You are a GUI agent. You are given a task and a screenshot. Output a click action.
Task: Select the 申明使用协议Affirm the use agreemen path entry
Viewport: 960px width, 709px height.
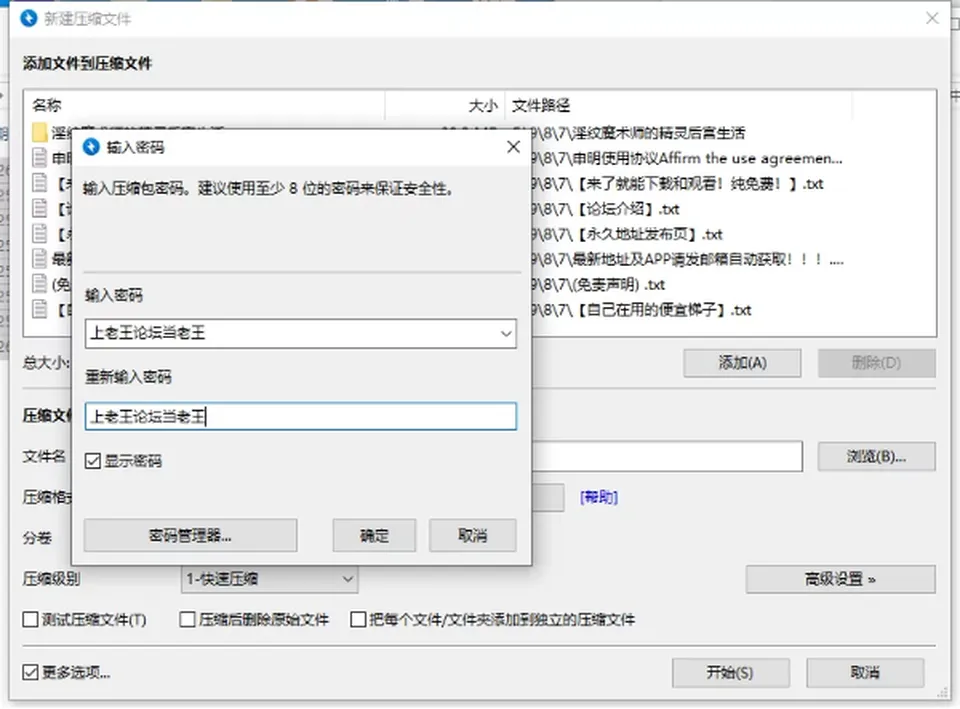tap(688, 158)
